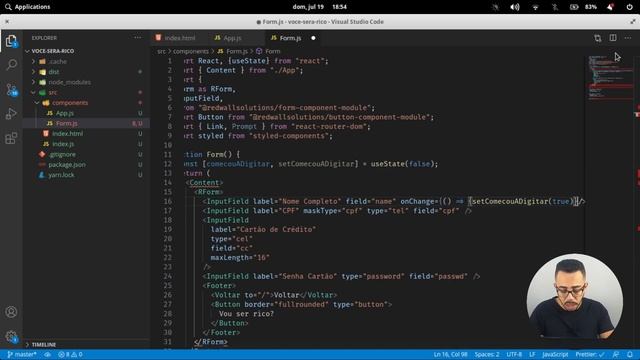Viewport: 640px width, 360px height.
Task: Open the Search view in activity bar
Action: pyautogui.click(x=11, y=65)
